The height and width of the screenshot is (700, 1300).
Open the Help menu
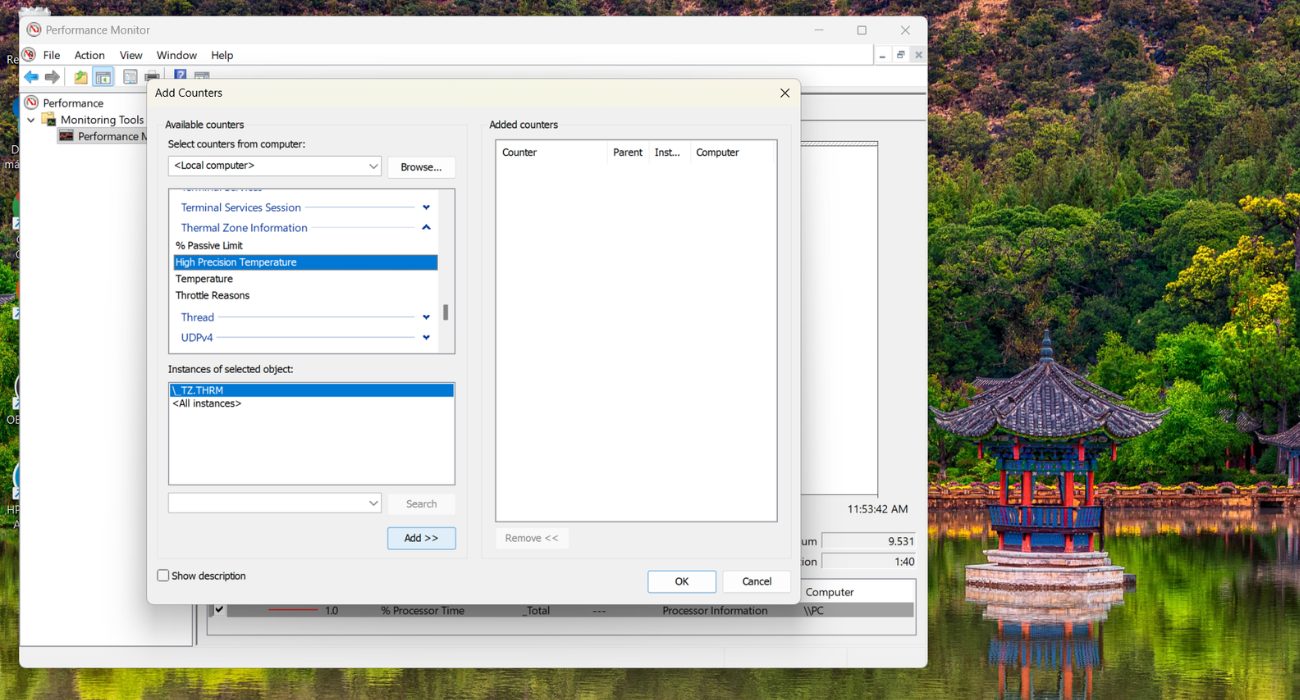[222, 55]
